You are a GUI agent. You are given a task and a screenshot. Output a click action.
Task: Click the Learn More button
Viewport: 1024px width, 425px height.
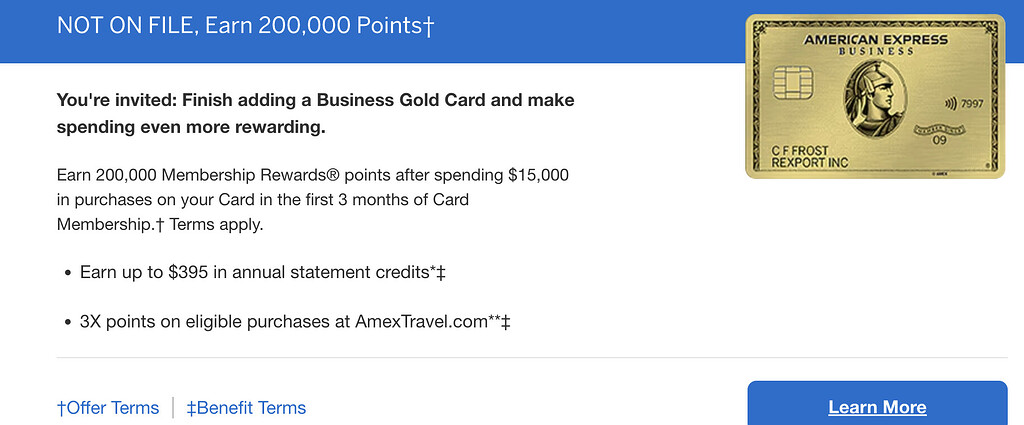coord(877,406)
